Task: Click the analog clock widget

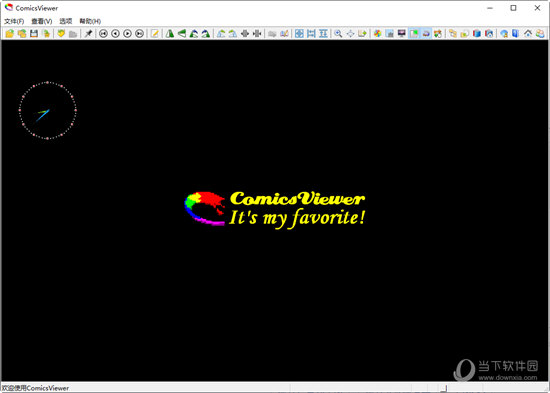Action: (47, 111)
